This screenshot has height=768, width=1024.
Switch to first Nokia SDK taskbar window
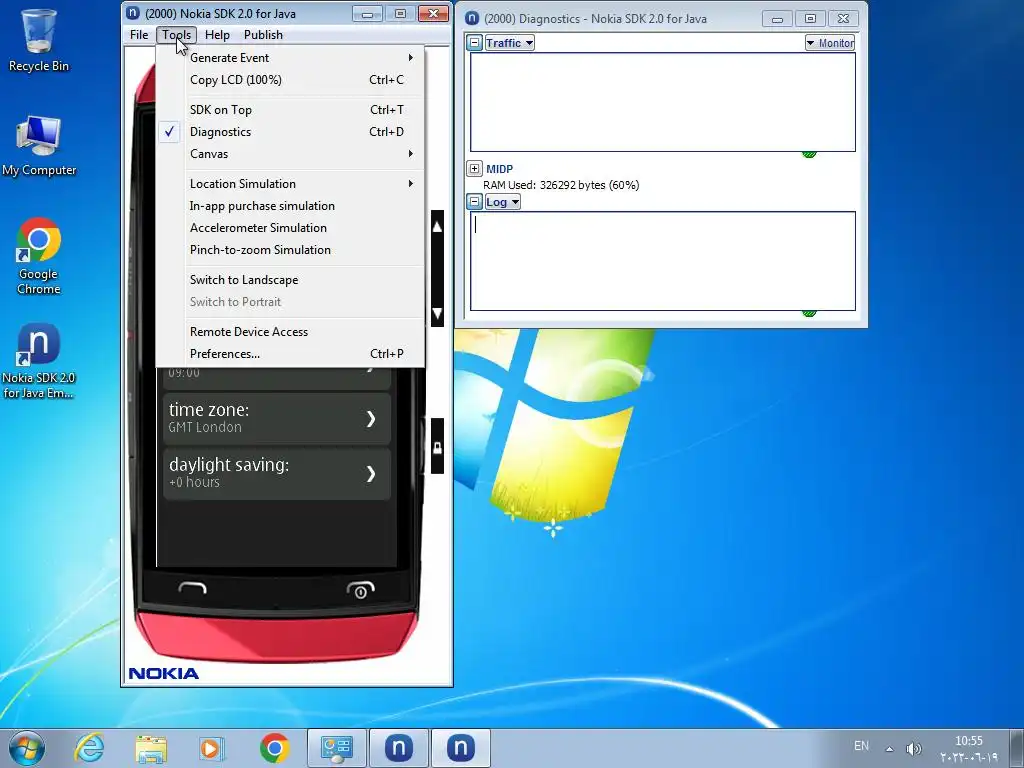[x=398, y=748]
